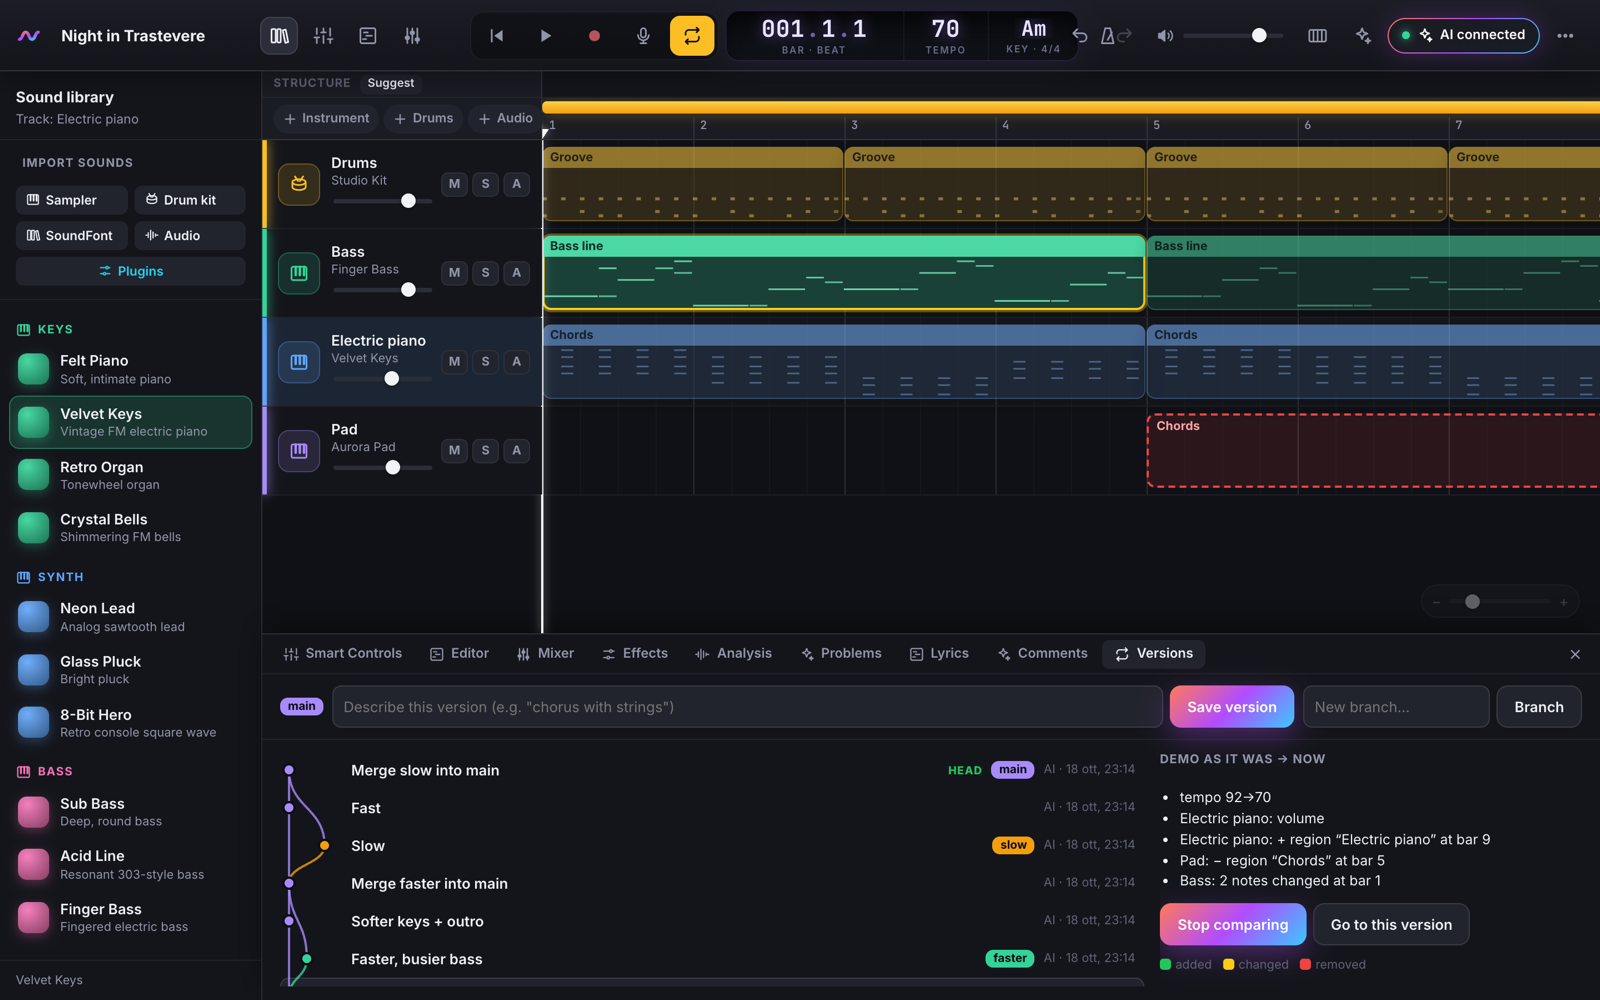Click the Pad track instrument icon
Viewport: 1600px width, 1000px height.
point(299,451)
